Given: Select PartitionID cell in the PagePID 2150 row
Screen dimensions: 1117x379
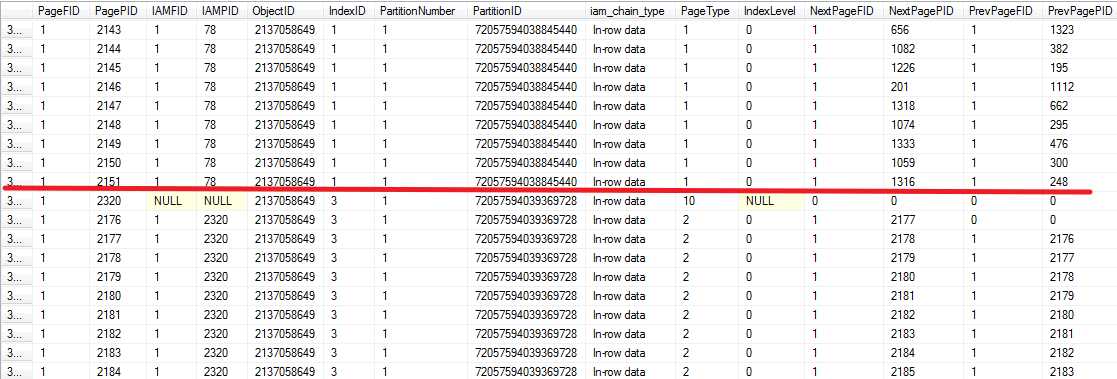Looking at the screenshot, I should (526, 162).
